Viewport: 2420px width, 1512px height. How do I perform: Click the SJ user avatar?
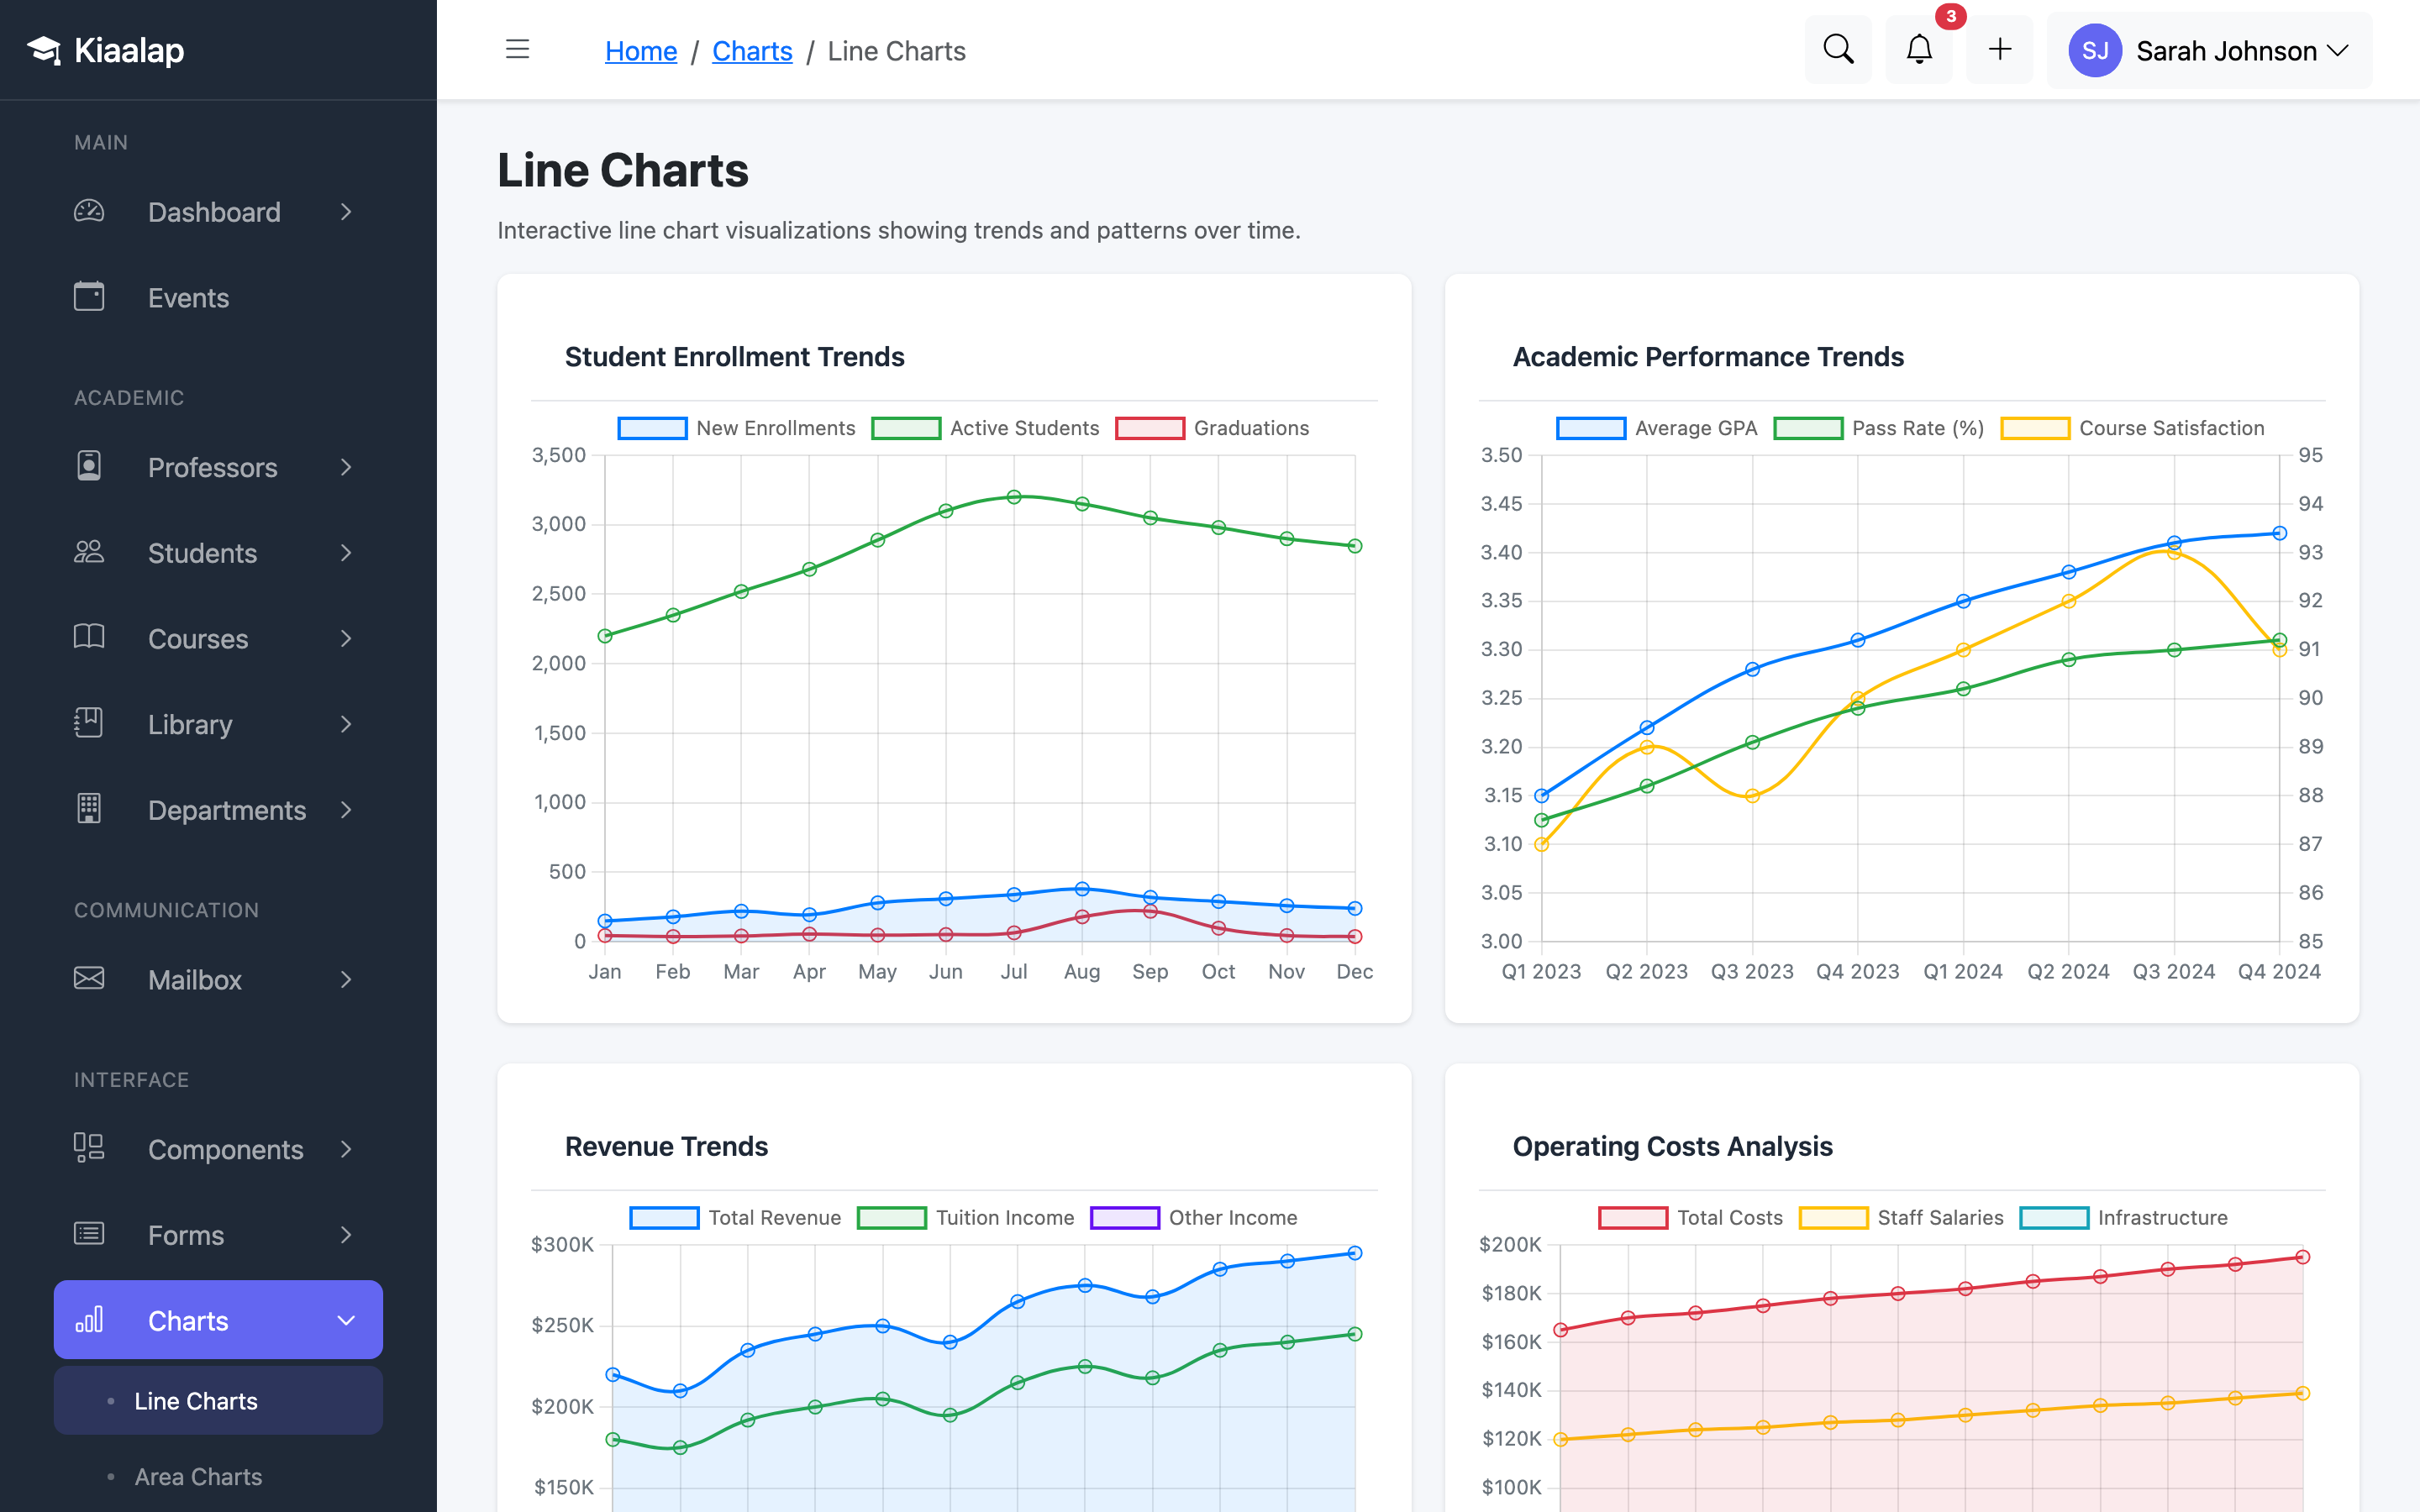pos(2095,51)
